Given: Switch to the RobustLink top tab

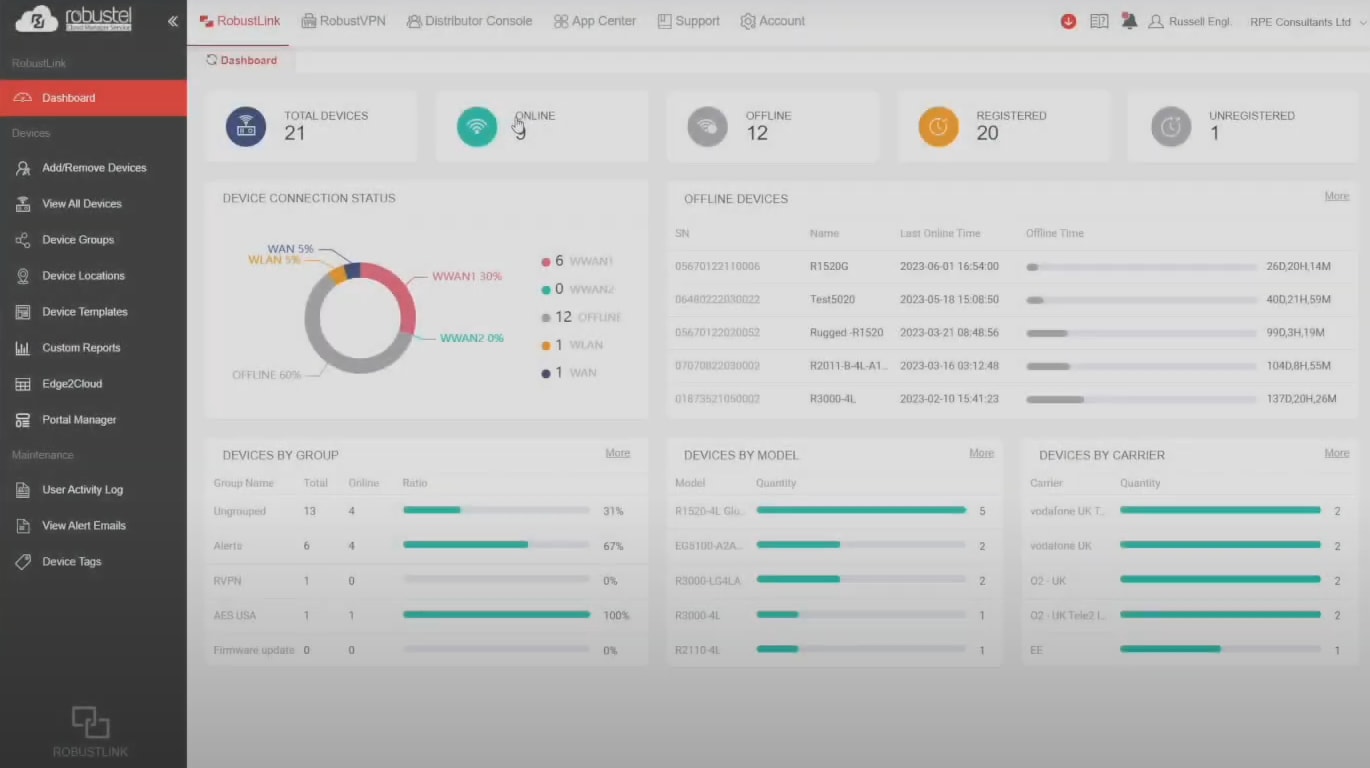Looking at the screenshot, I should point(240,21).
